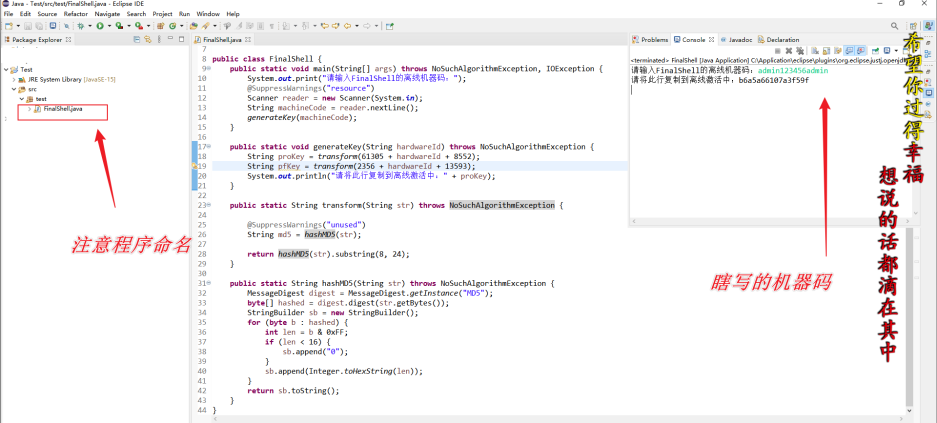
Task: Toggle console Word Wrap
Action: tap(838, 50)
